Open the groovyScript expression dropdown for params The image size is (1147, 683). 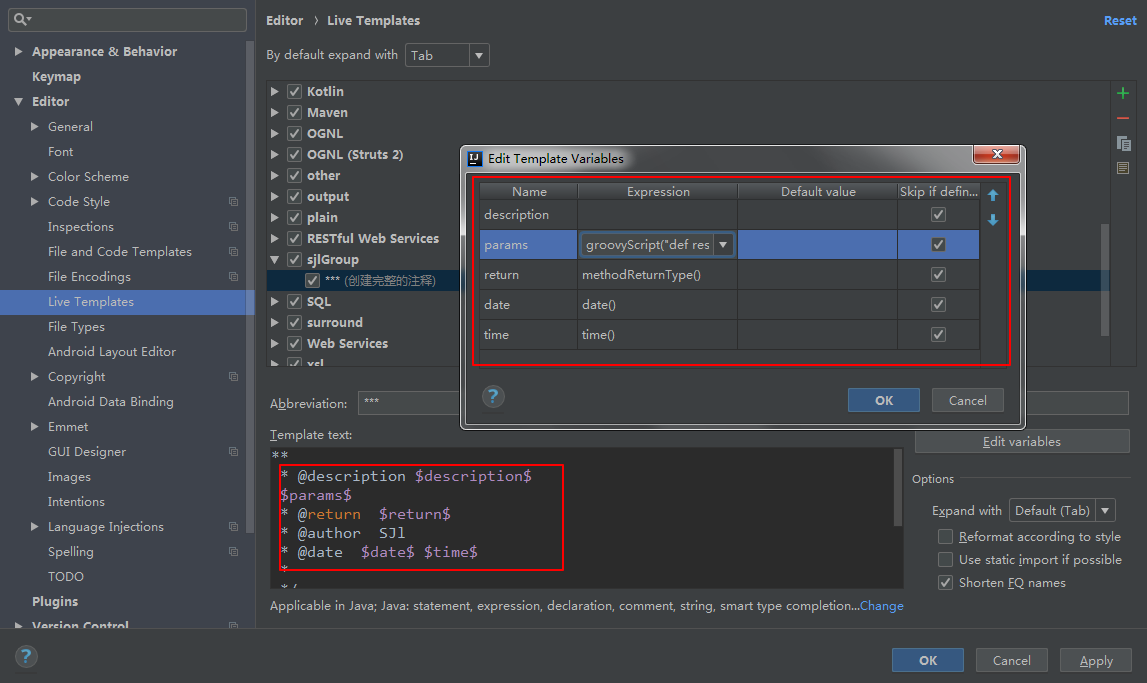(723, 245)
